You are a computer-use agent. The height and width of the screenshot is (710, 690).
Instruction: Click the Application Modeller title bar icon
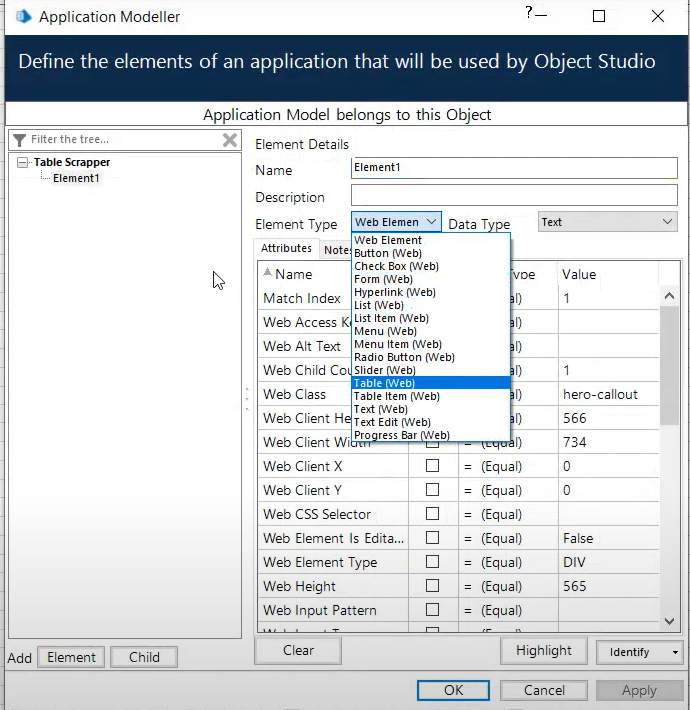24,17
